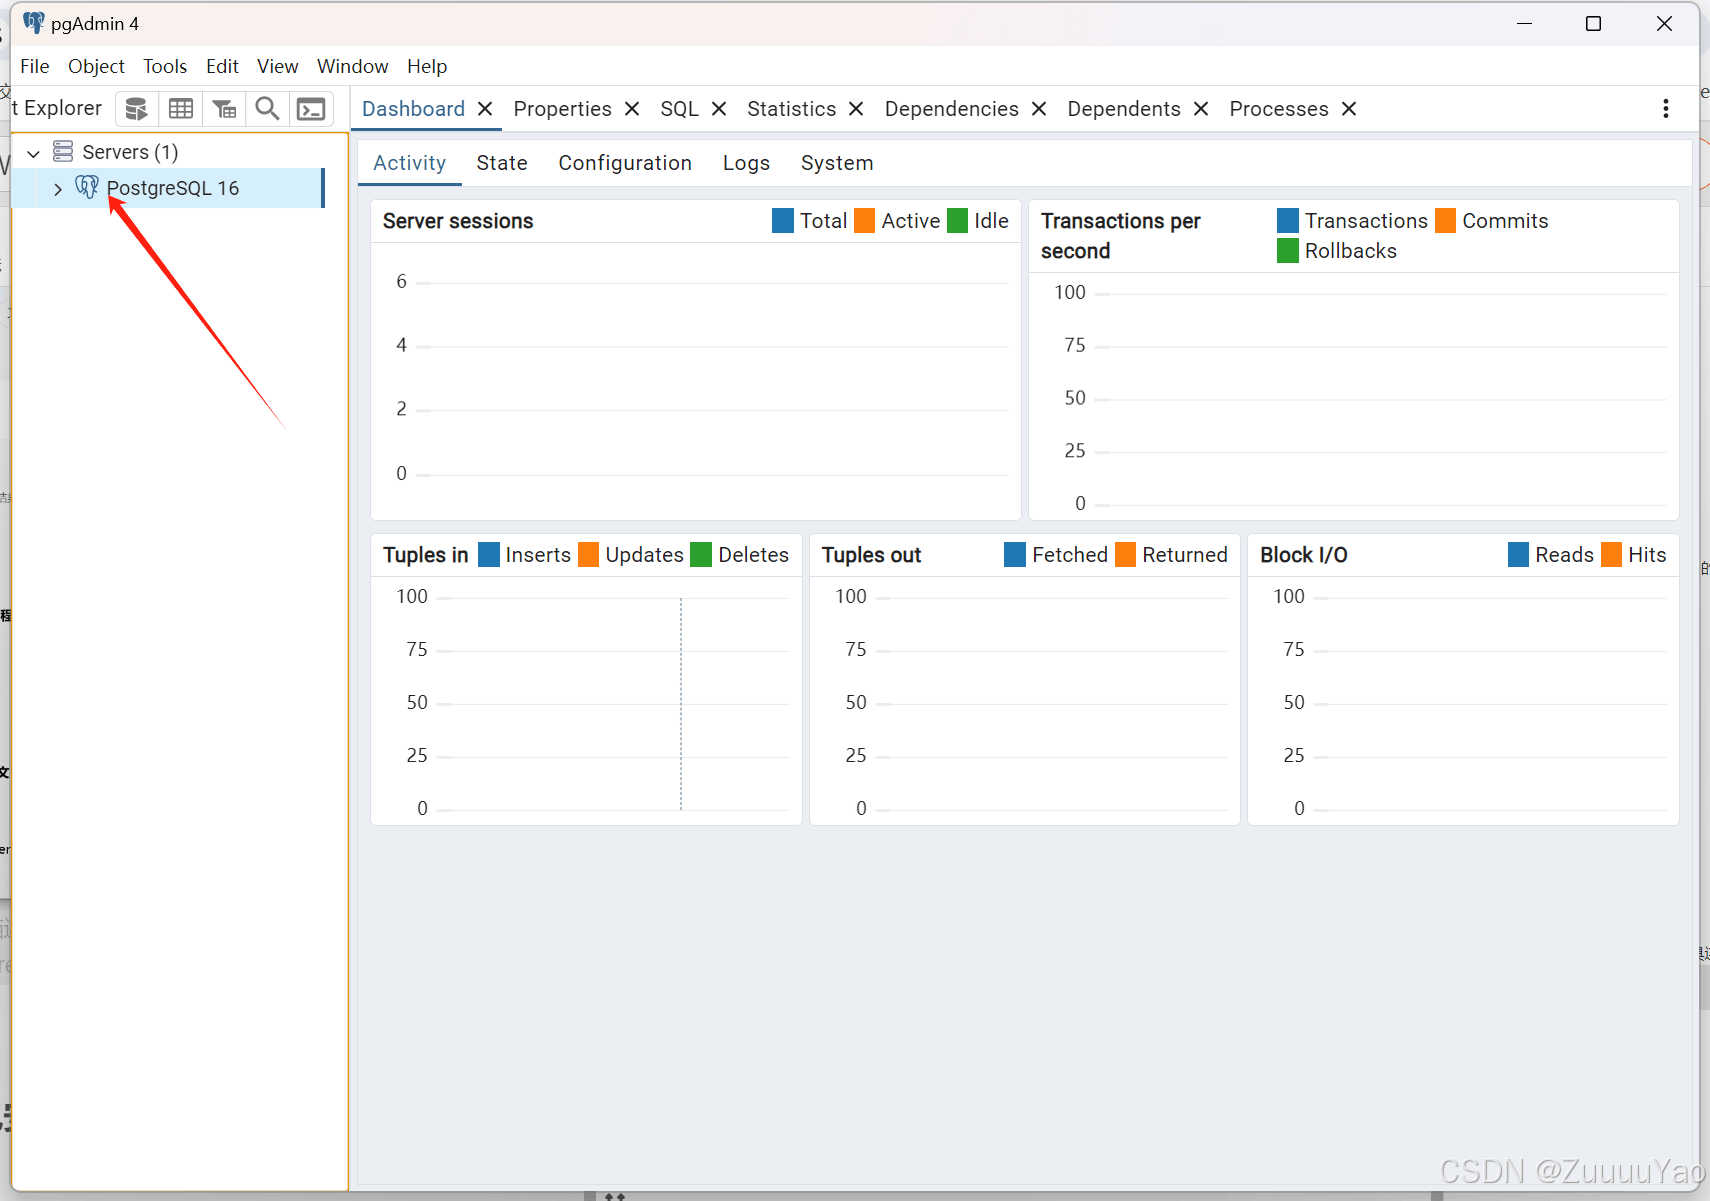Collapse the Servers (1) tree node
The image size is (1710, 1201).
point(33,153)
